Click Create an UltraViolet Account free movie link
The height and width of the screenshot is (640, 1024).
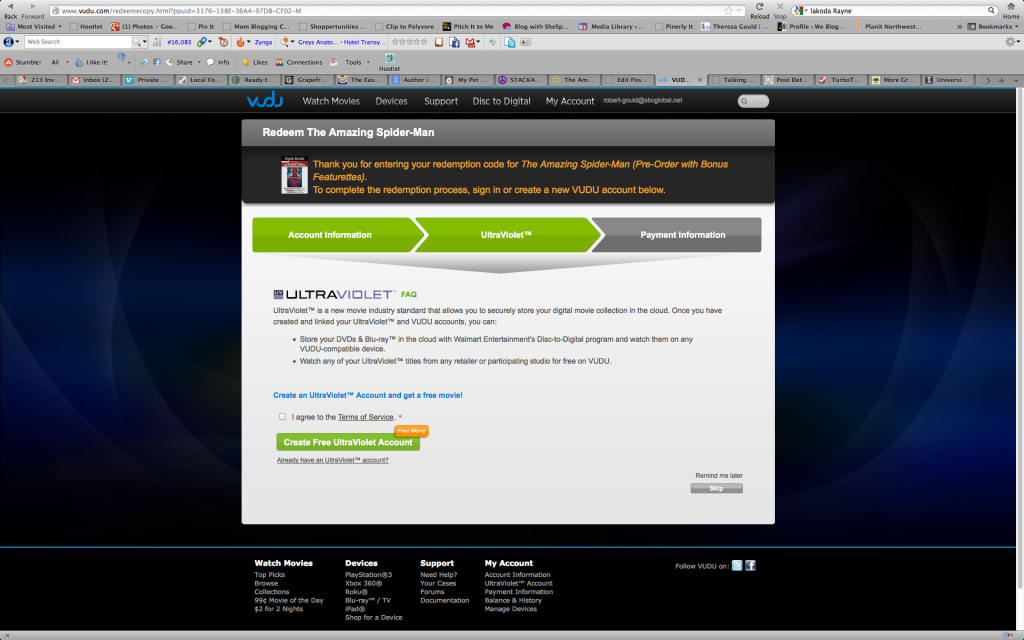click(368, 395)
